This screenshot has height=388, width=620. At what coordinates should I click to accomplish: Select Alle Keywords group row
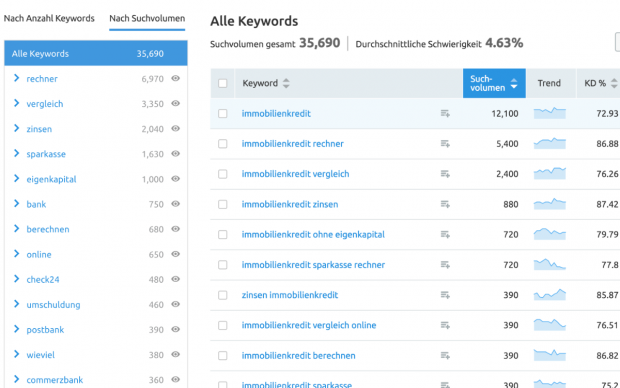96,53
